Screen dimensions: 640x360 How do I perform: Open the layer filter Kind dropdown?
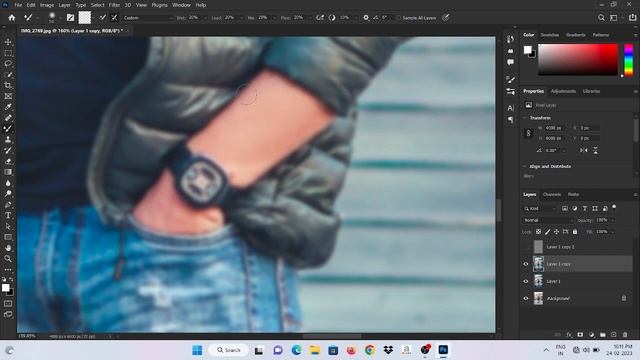click(x=540, y=209)
